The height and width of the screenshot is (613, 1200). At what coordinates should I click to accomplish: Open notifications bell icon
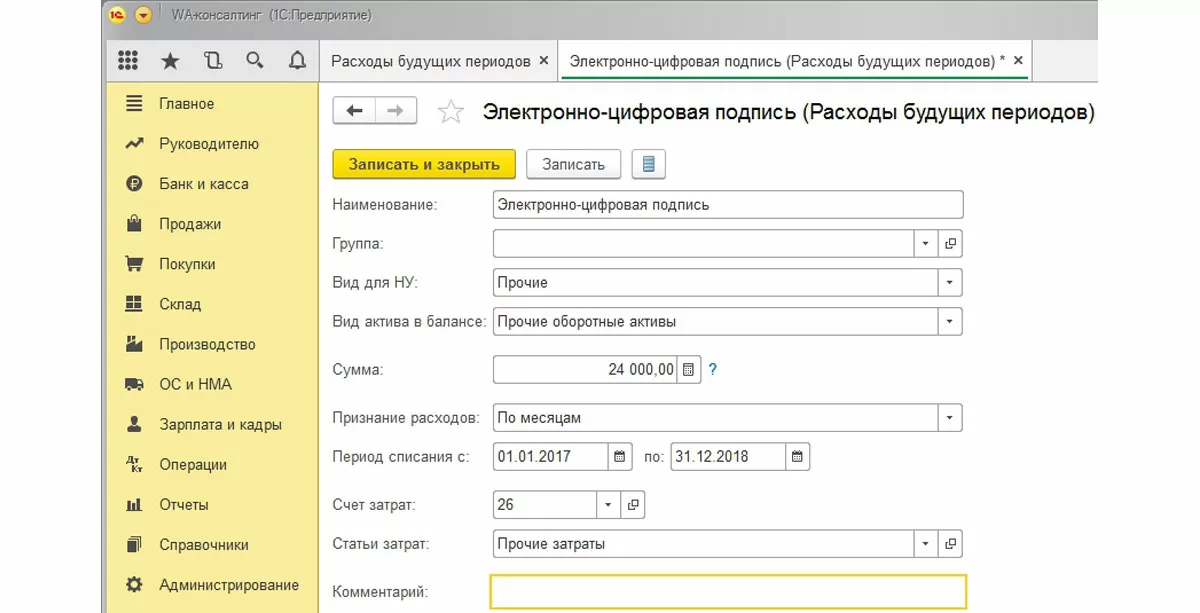(x=297, y=61)
